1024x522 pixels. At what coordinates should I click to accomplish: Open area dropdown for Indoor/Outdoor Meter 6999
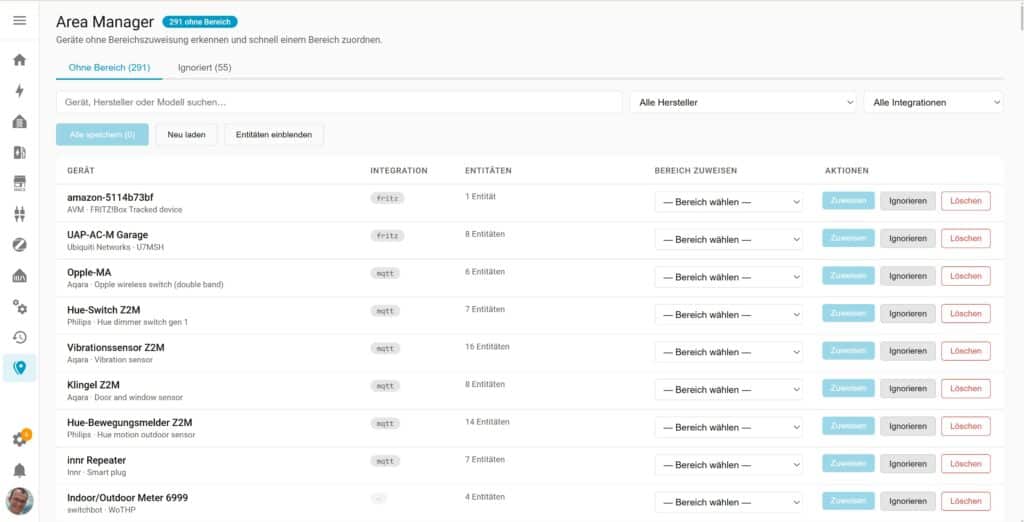729,502
